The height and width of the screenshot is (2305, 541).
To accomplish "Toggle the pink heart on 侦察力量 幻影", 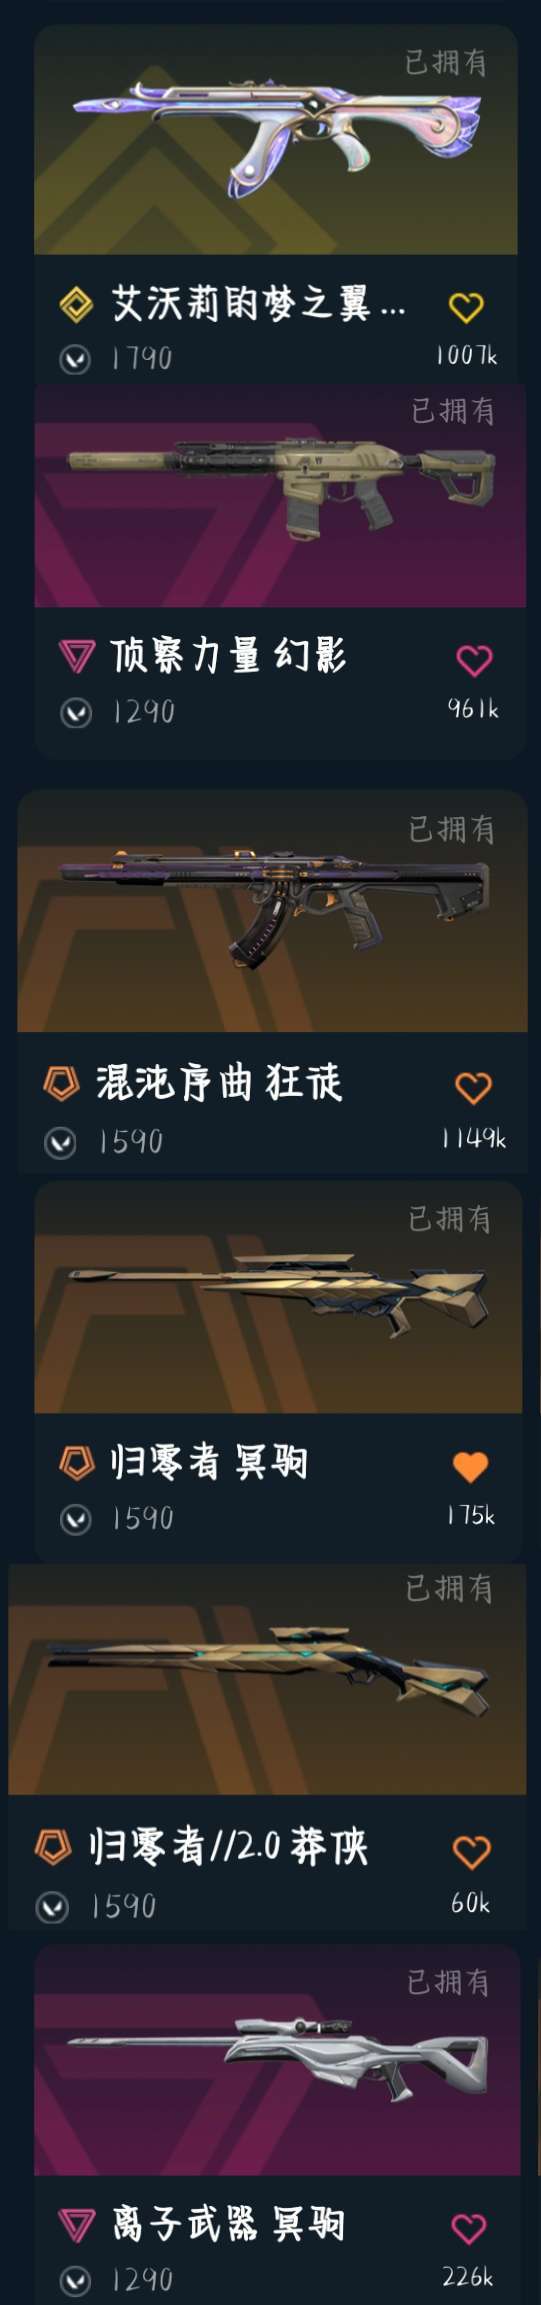I will (x=474, y=660).
